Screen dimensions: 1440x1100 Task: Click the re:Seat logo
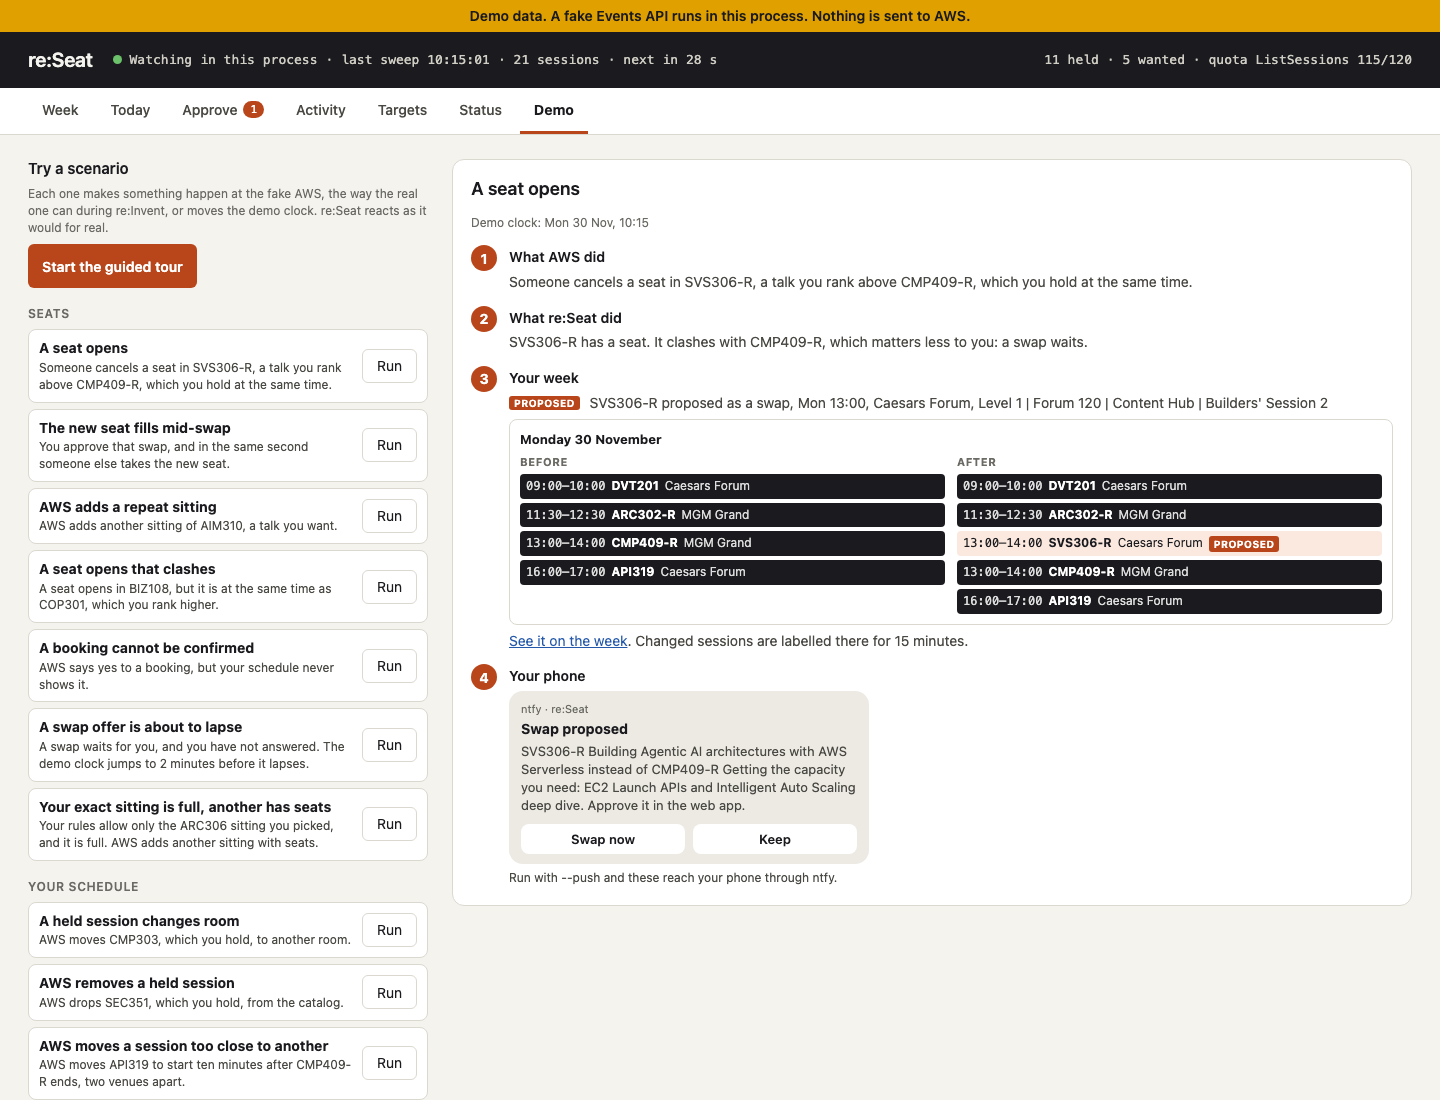click(x=60, y=60)
